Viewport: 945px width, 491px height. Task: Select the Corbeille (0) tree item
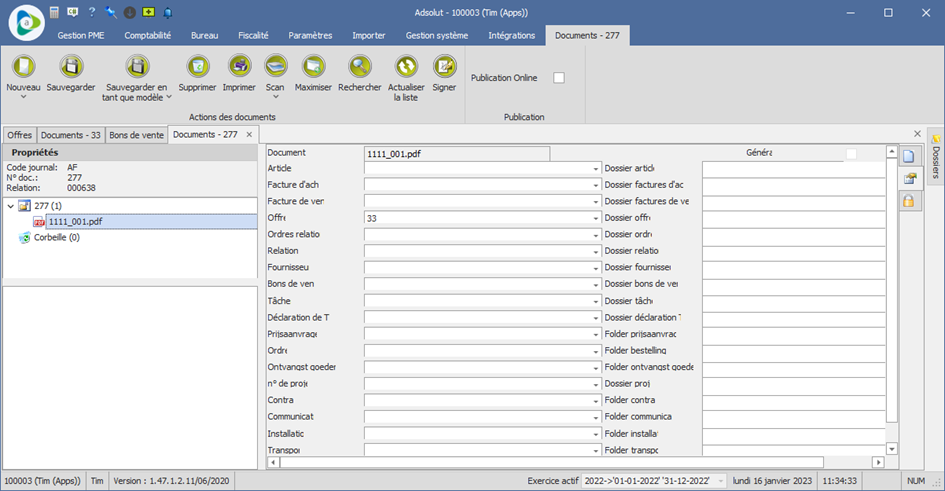[x=57, y=237]
